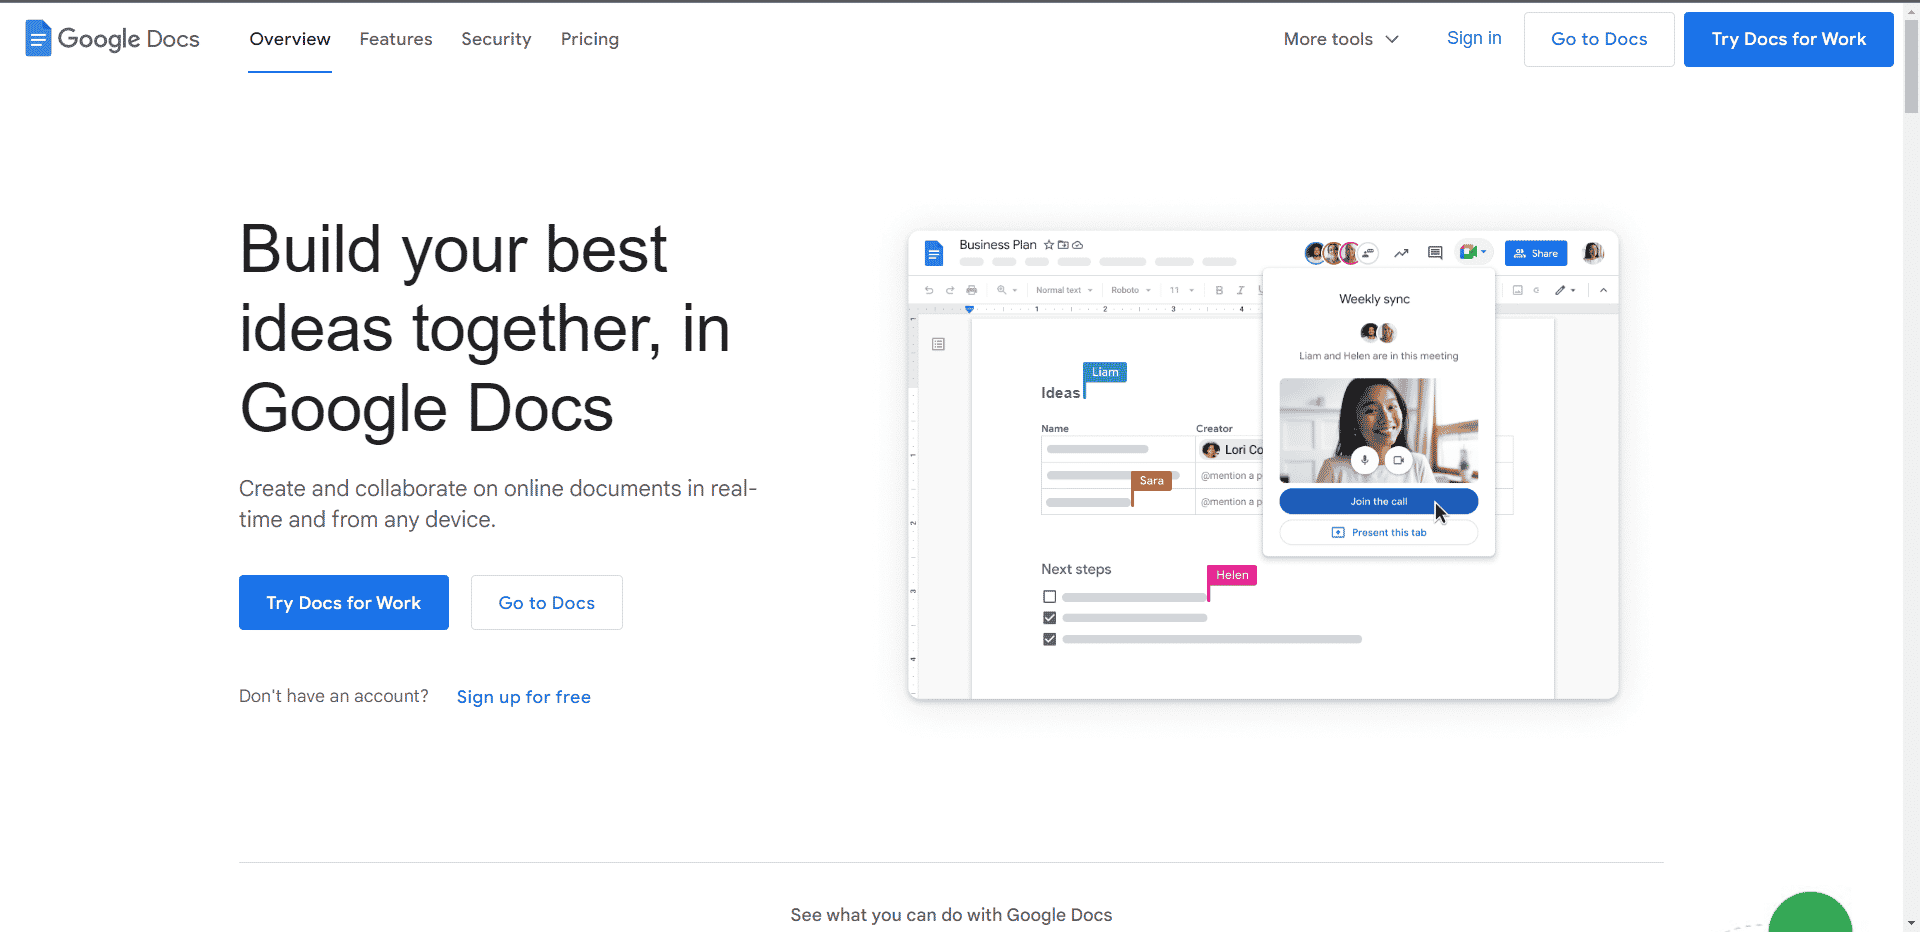Click the pink Helen cursor flag
1920x932 pixels.
(1232, 575)
